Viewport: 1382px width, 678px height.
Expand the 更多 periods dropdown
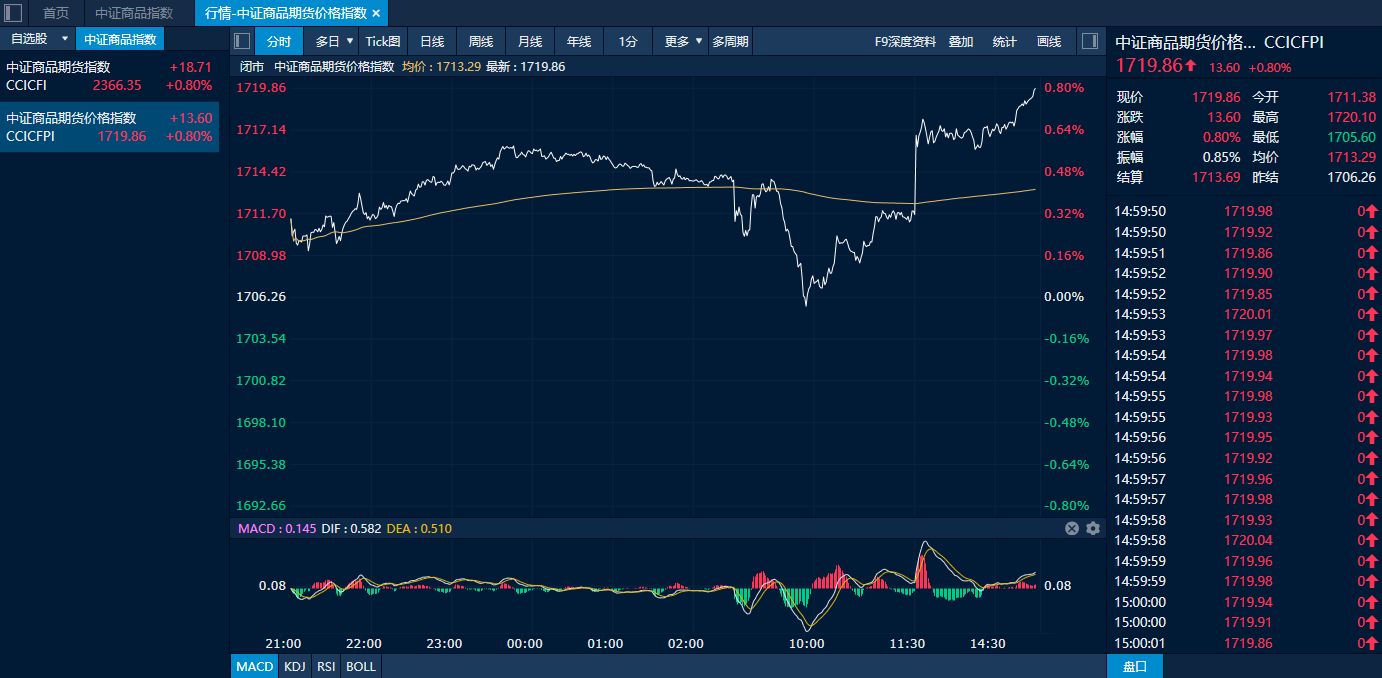tap(681, 41)
